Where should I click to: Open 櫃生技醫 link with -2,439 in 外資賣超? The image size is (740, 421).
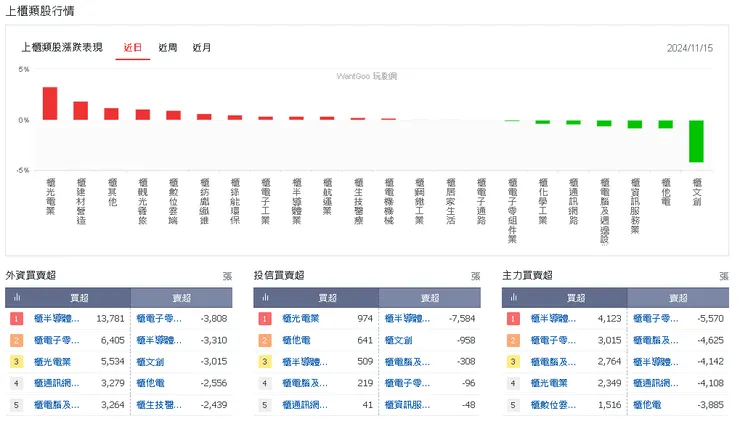pyautogui.click(x=159, y=405)
